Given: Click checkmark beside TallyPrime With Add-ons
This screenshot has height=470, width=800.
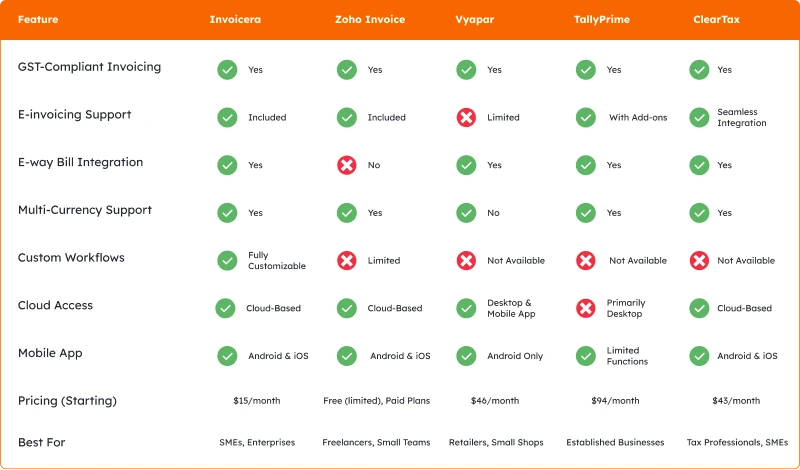Looking at the screenshot, I should point(586,117).
